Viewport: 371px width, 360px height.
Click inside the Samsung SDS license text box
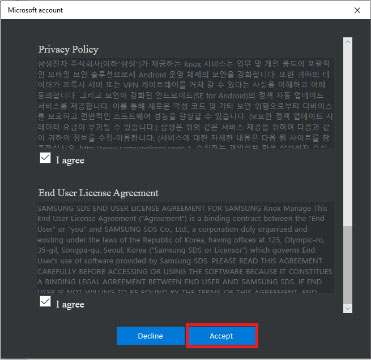186,248
